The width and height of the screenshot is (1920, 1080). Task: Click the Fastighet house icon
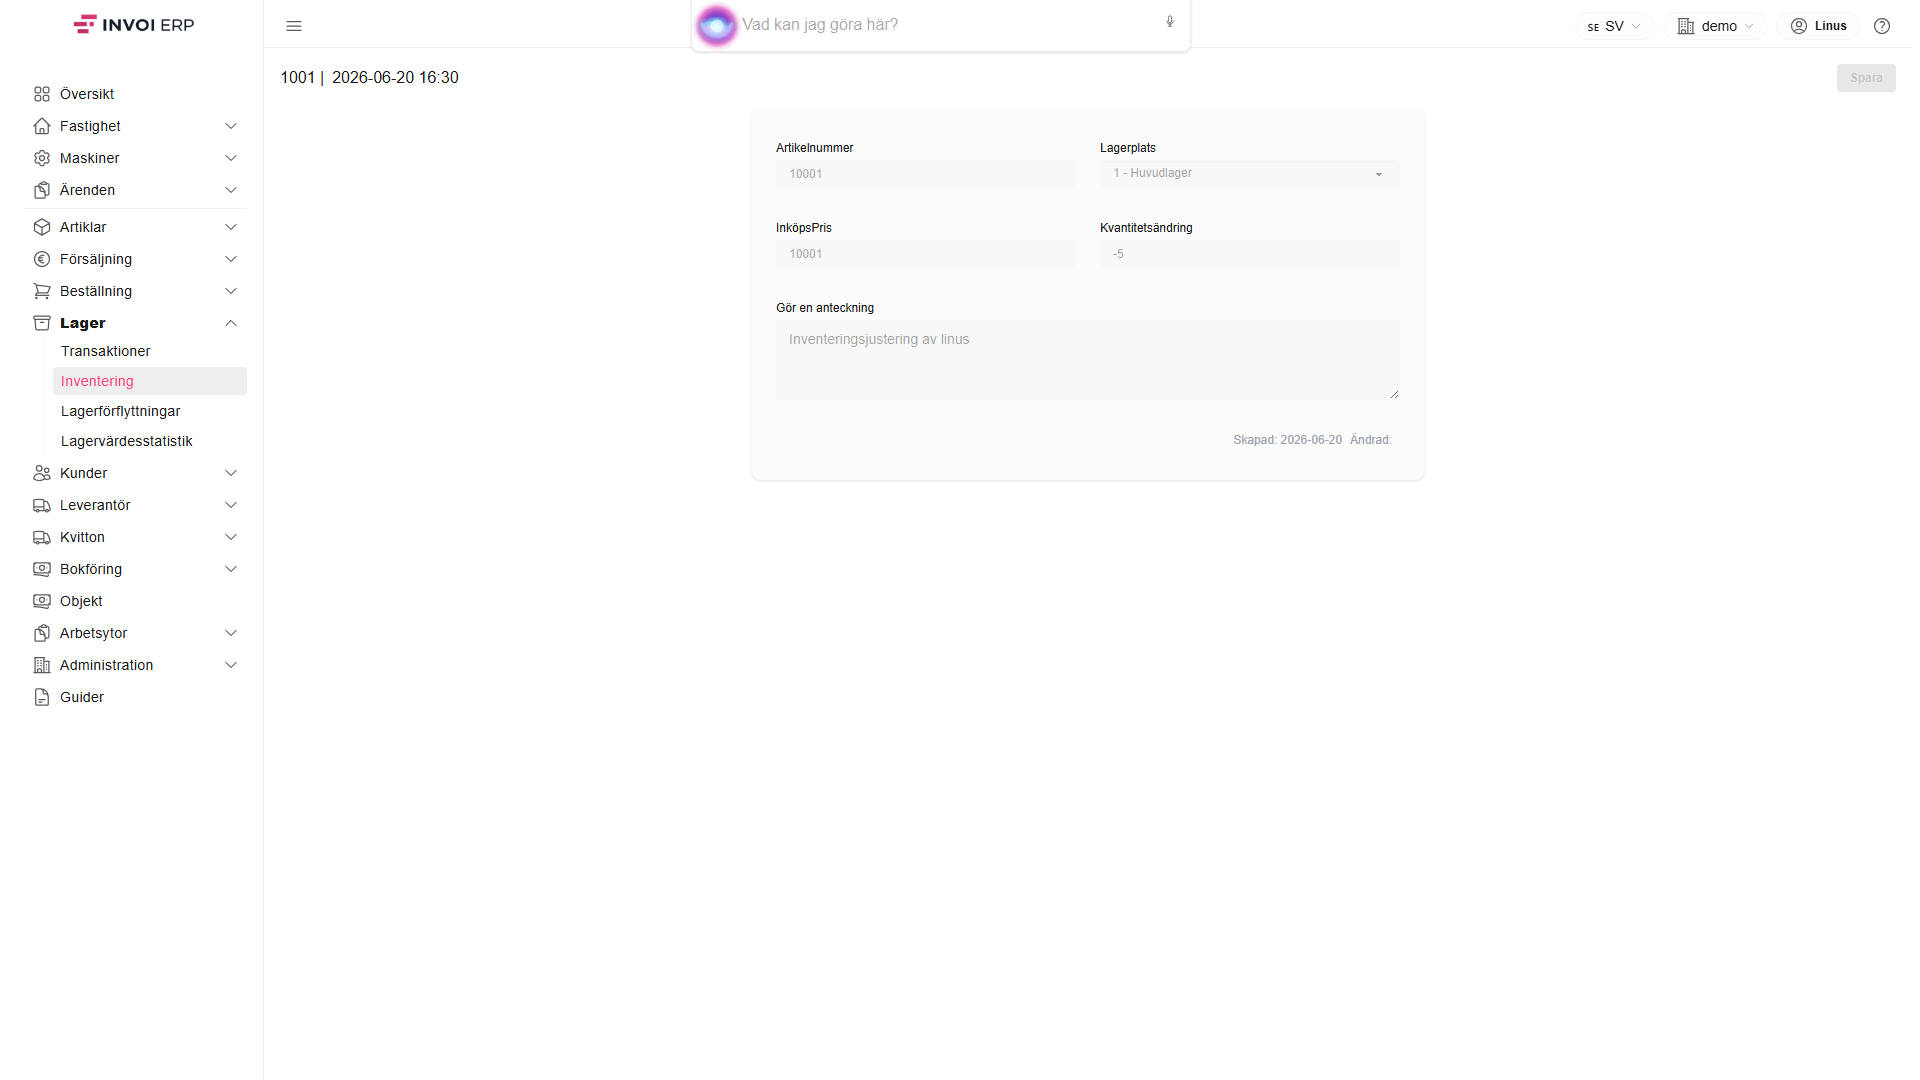click(x=42, y=126)
